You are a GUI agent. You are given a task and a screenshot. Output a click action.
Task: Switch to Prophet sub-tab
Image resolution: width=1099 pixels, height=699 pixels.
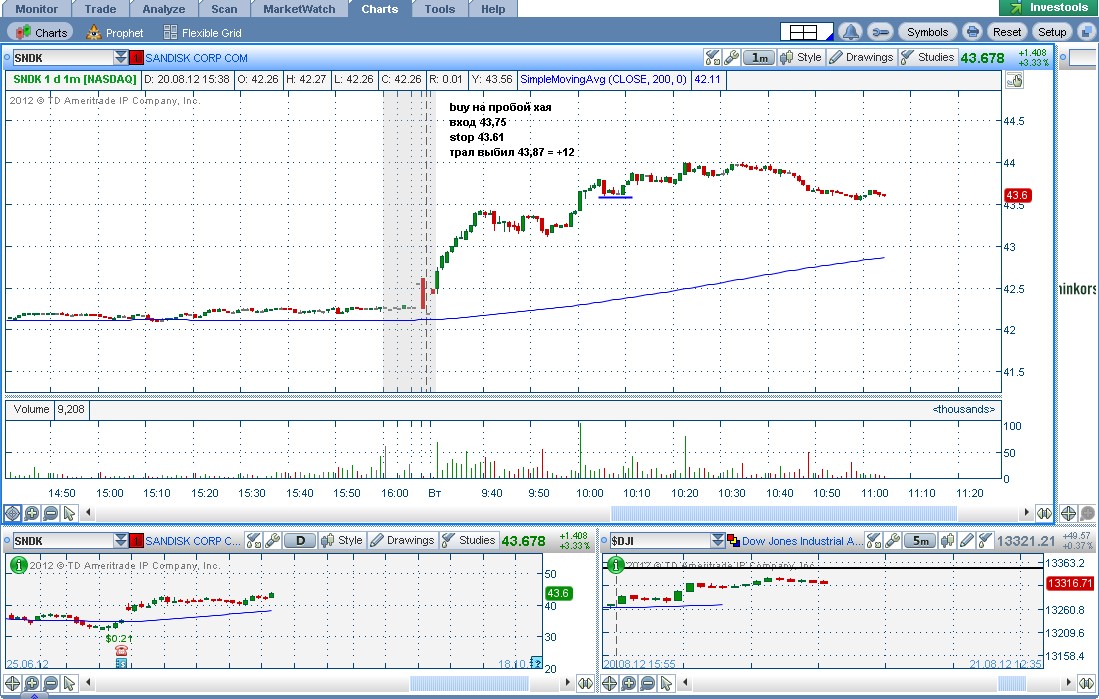pyautogui.click(x=114, y=32)
